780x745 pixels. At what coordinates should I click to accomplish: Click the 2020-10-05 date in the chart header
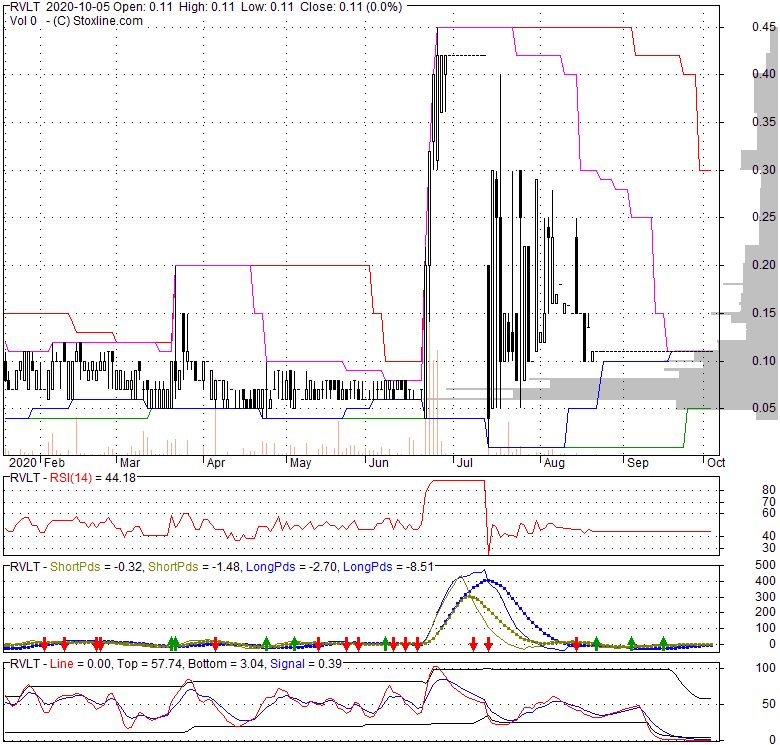coord(78,7)
